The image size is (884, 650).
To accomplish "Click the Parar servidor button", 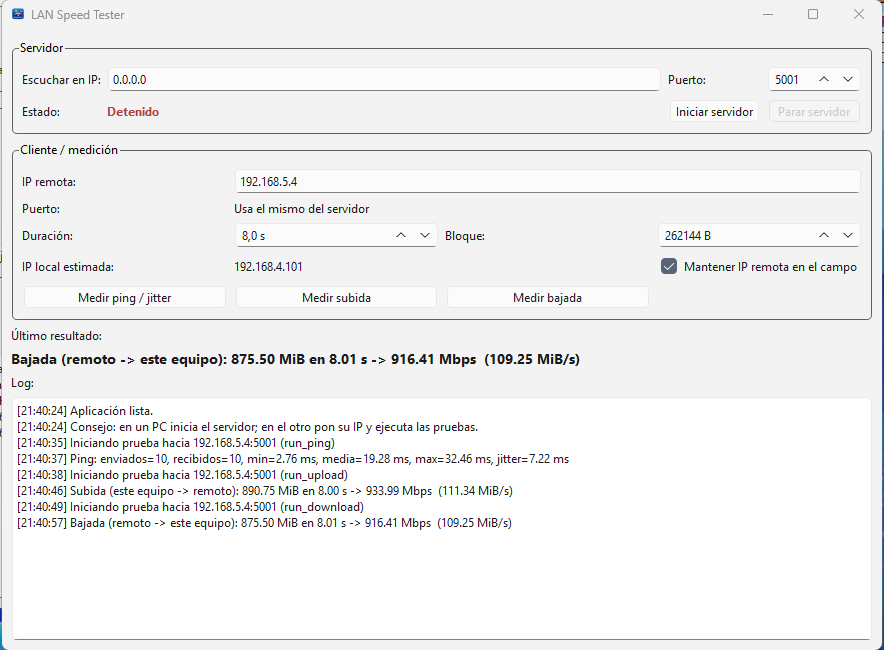I will (813, 112).
